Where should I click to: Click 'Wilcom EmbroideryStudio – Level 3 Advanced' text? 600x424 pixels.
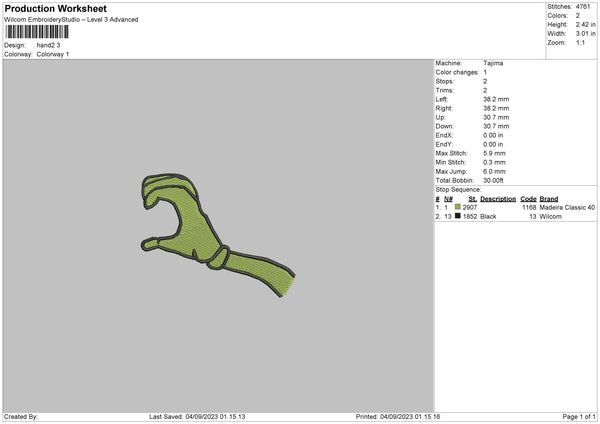[71, 20]
